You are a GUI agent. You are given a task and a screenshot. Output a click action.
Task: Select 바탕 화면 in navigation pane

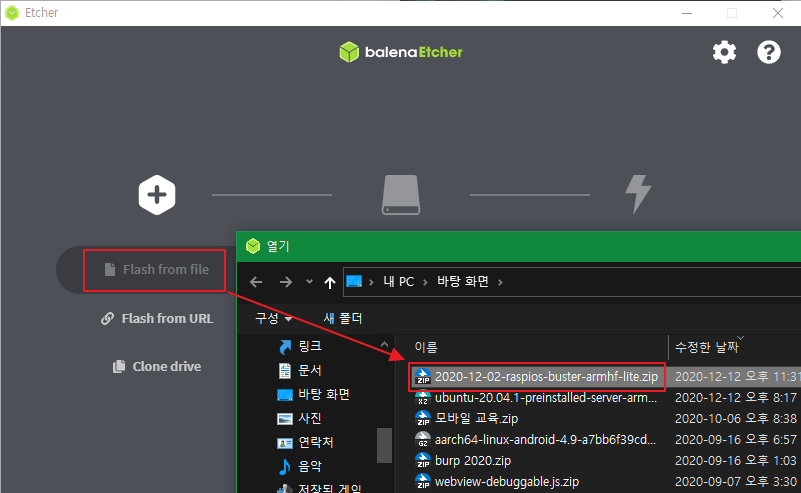click(x=324, y=394)
